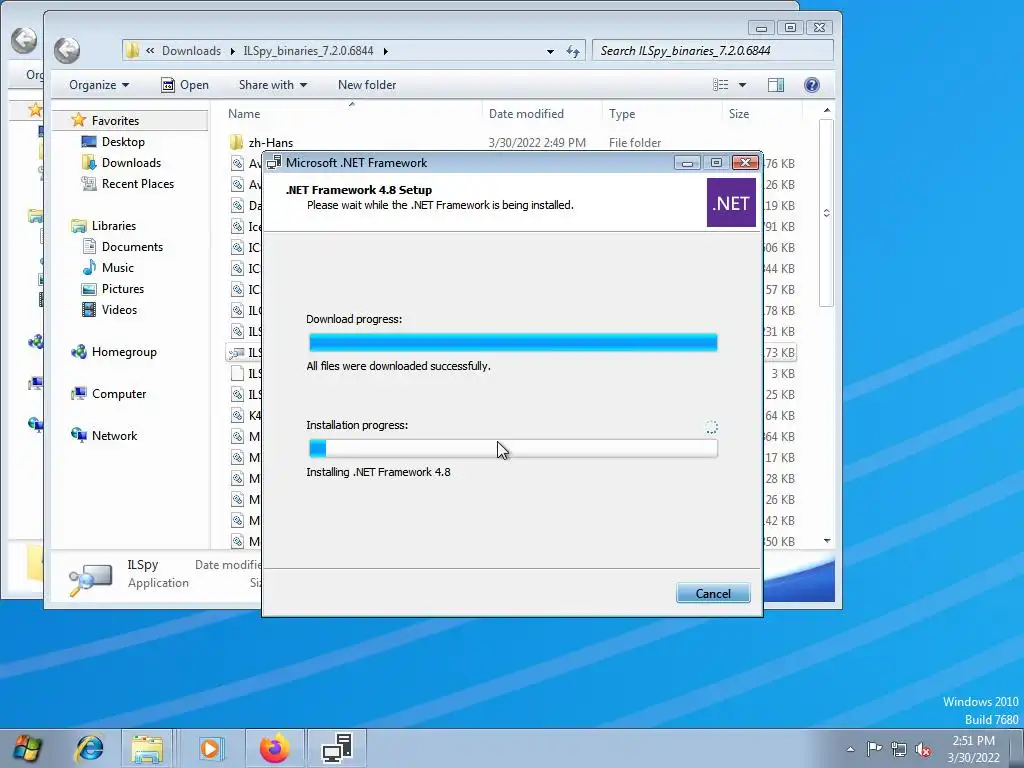Click the .NET purple logo in setup dialog
Viewport: 1024px width, 768px height.
pos(731,203)
